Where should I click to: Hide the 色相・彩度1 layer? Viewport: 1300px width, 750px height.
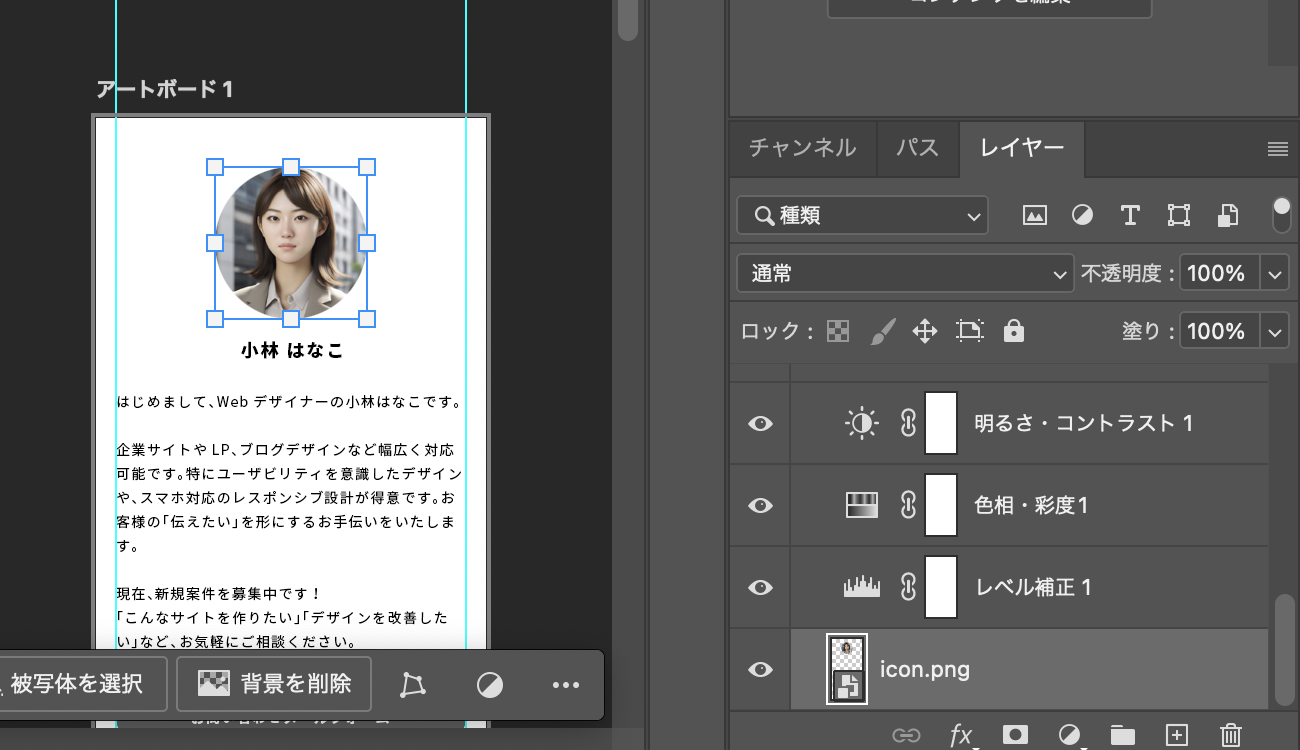tap(759, 505)
